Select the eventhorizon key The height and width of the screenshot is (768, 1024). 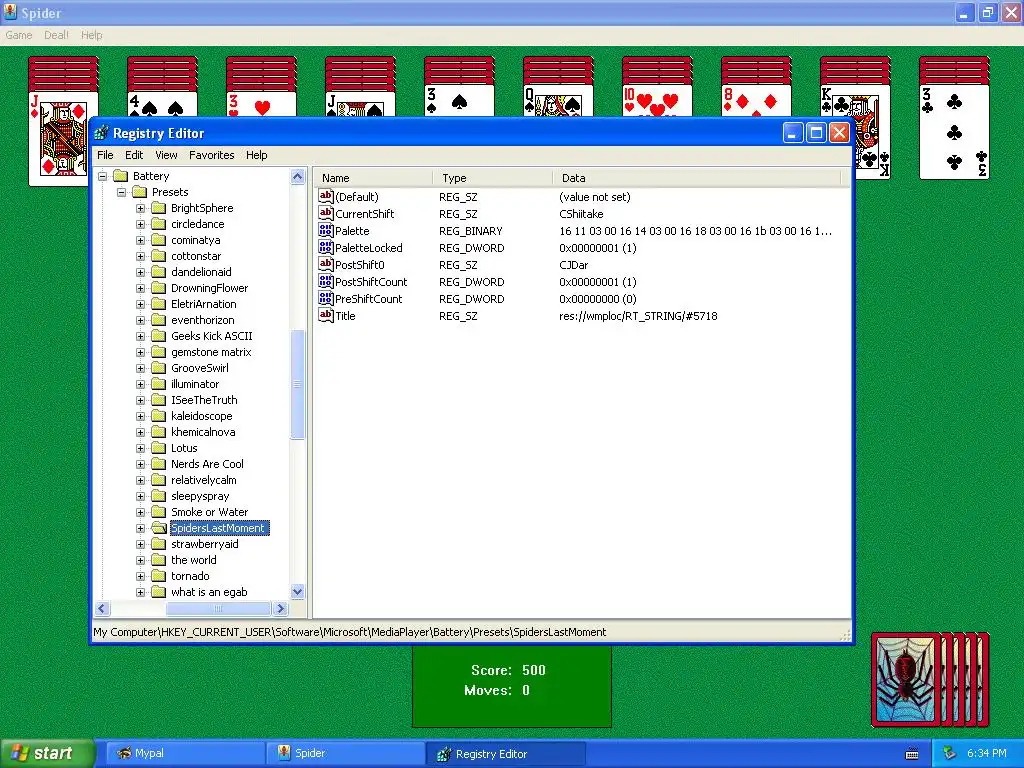tap(202, 320)
